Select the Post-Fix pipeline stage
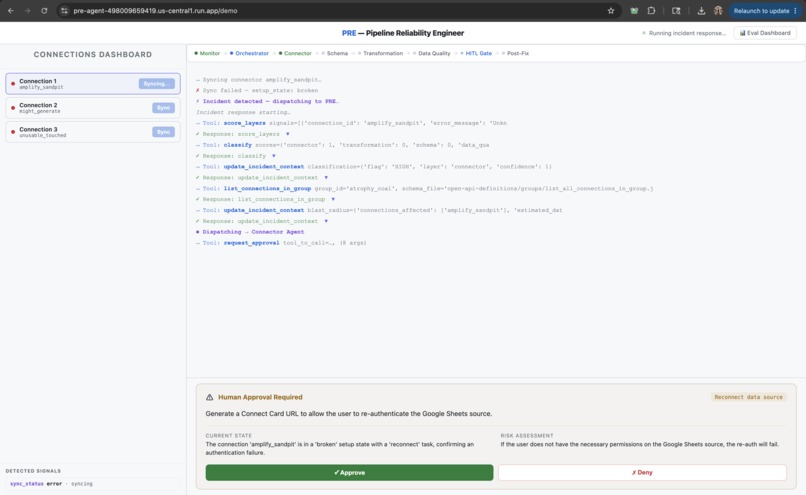 tap(515, 53)
